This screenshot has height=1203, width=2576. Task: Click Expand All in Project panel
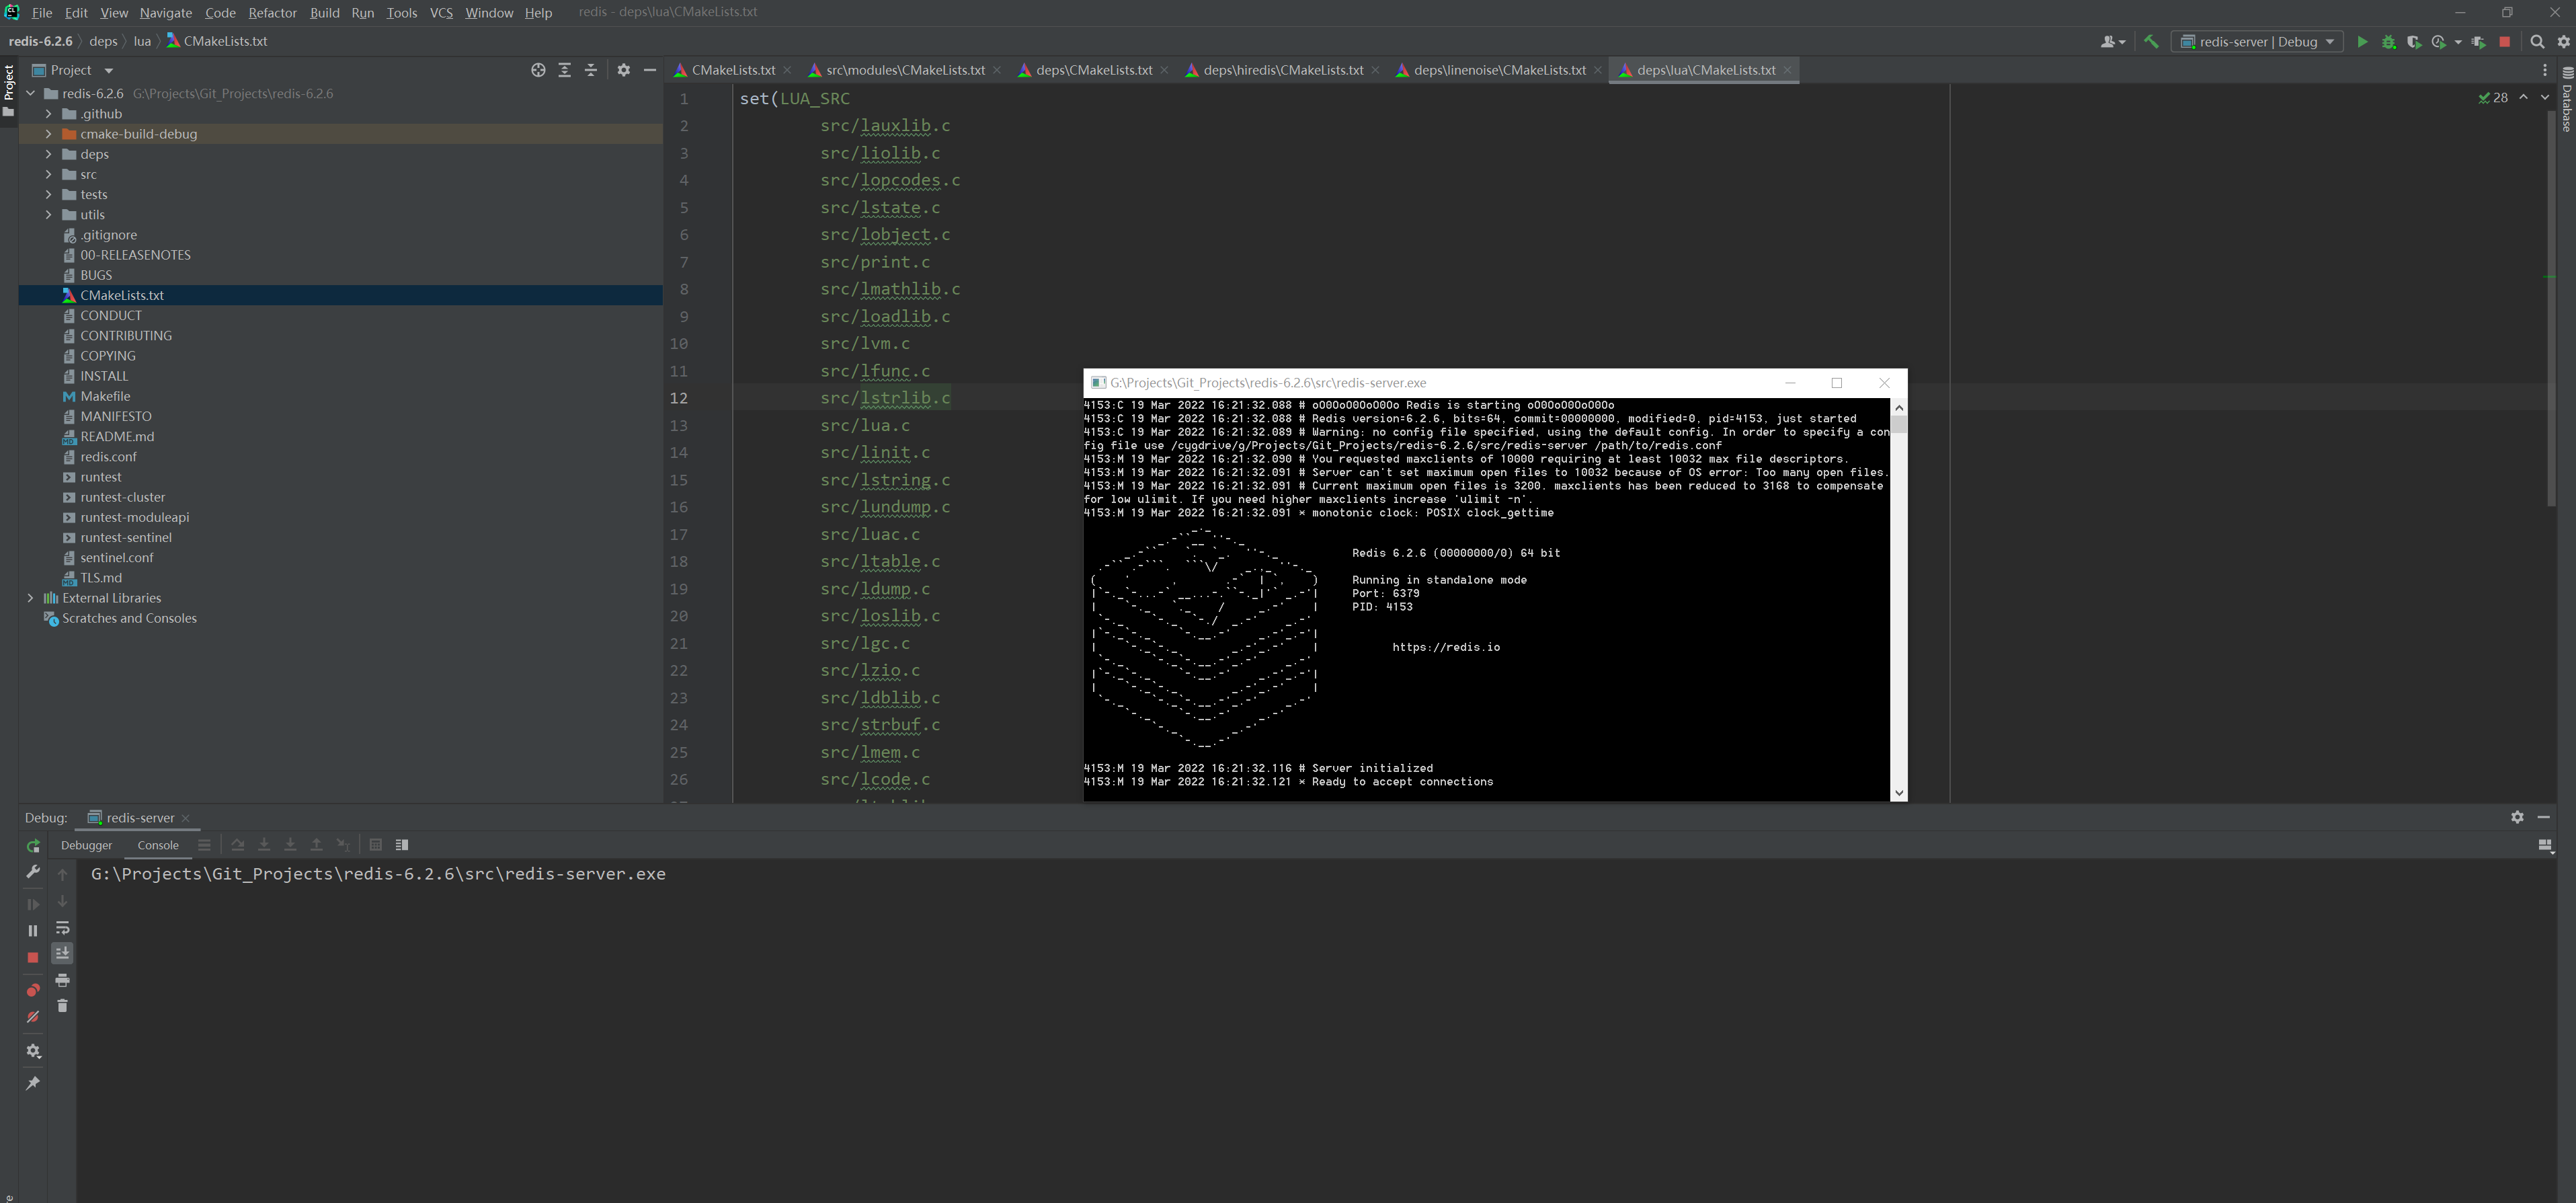(564, 70)
